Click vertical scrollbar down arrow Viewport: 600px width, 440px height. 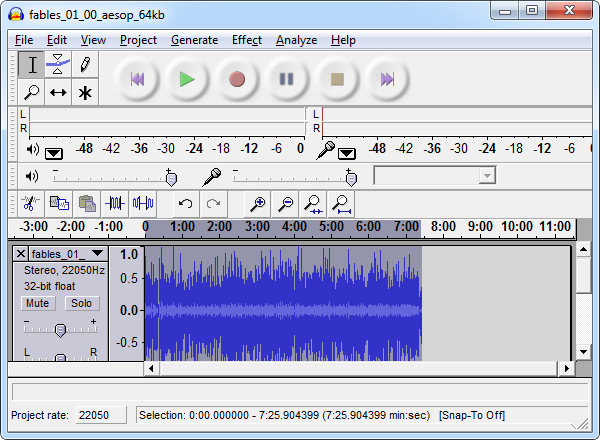tap(583, 352)
